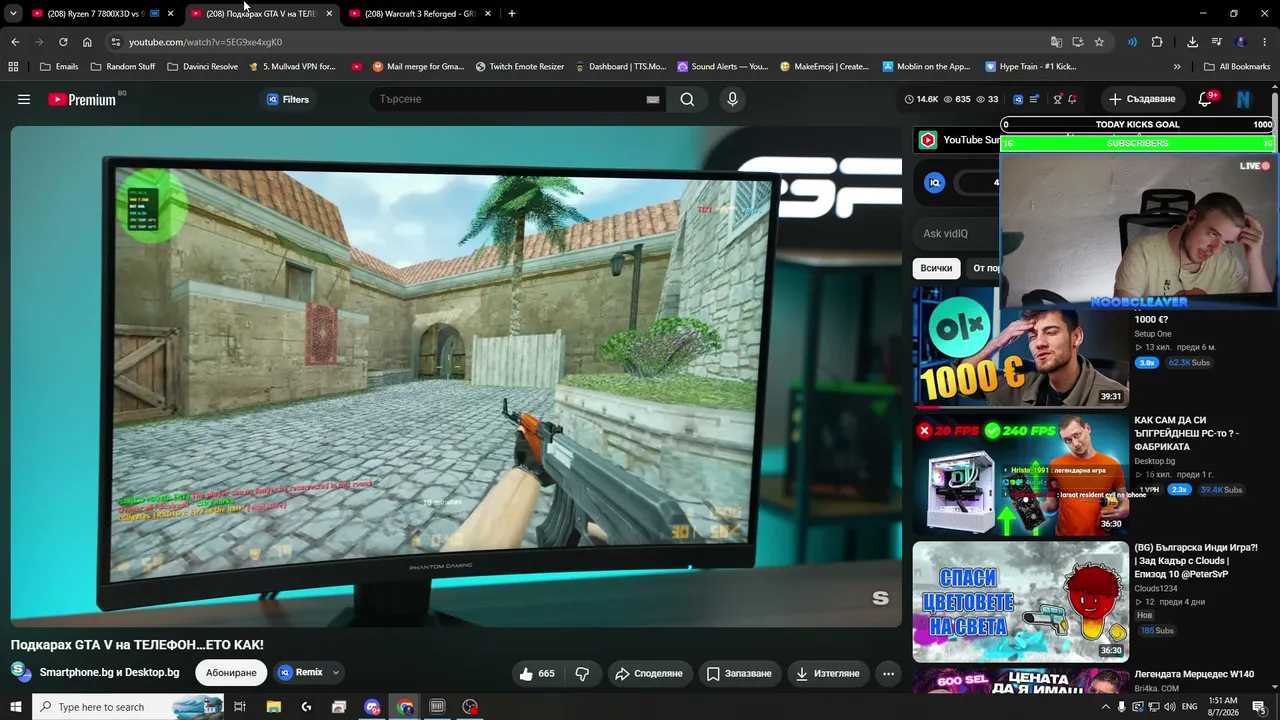Open the media controls icon in toolbar

pos(1217,42)
